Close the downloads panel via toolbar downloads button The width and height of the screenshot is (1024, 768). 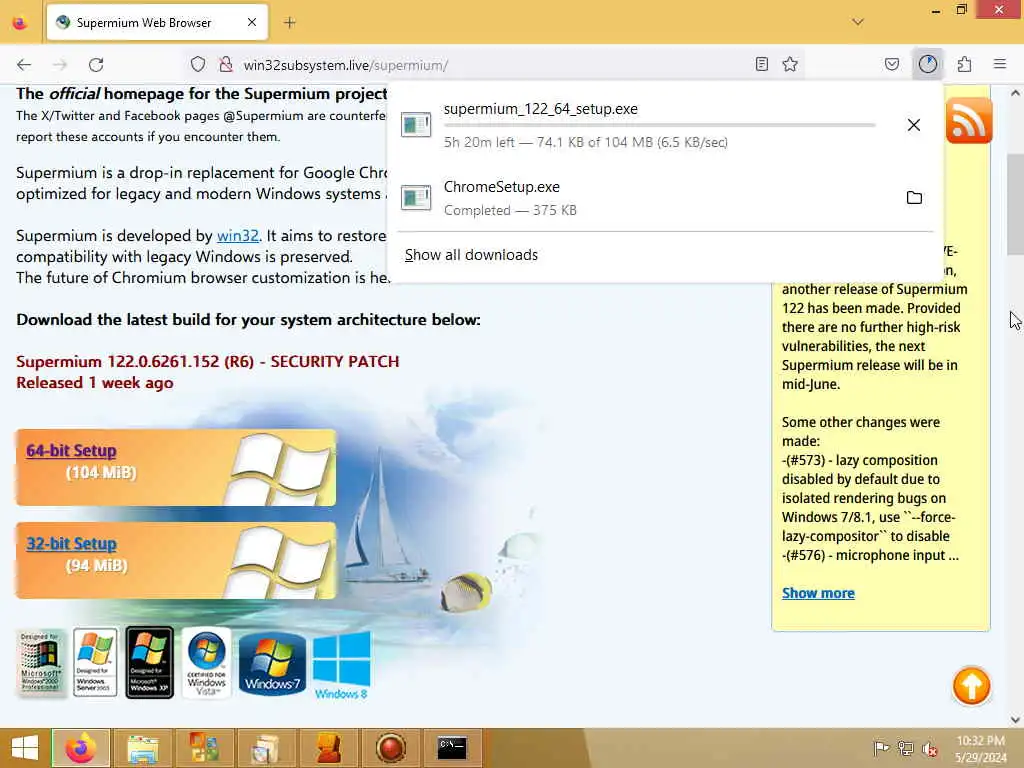click(x=928, y=64)
